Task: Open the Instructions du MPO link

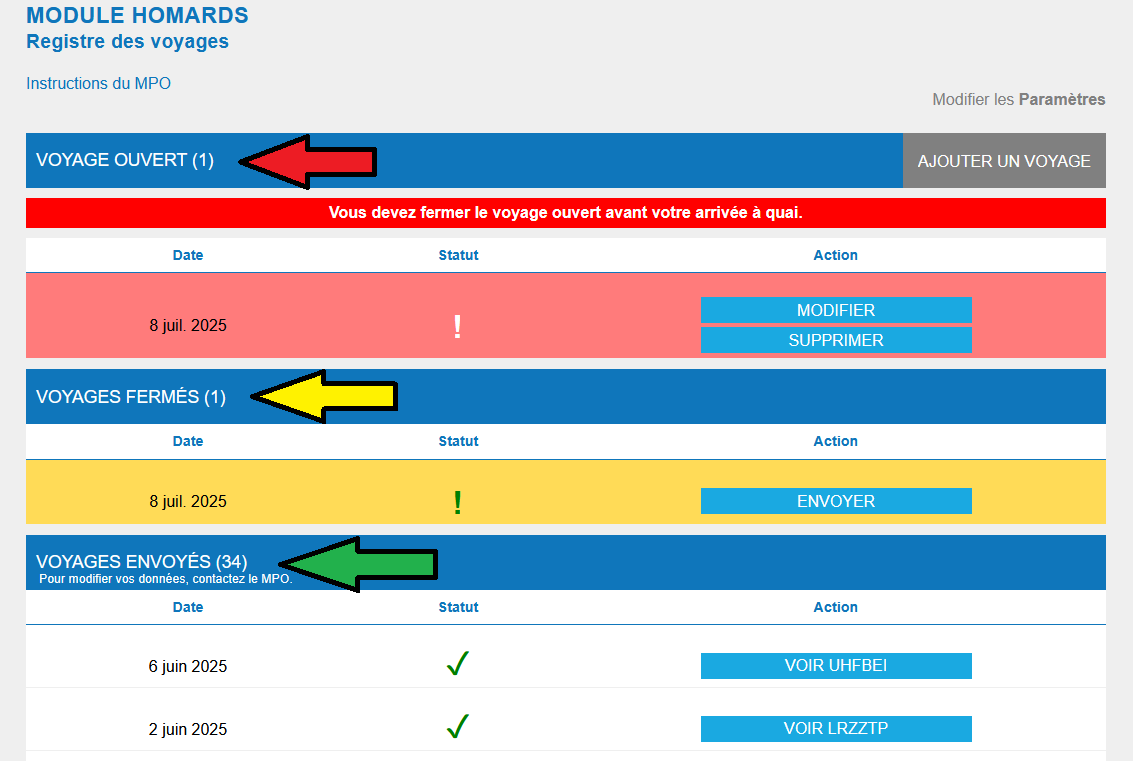Action: tap(98, 84)
